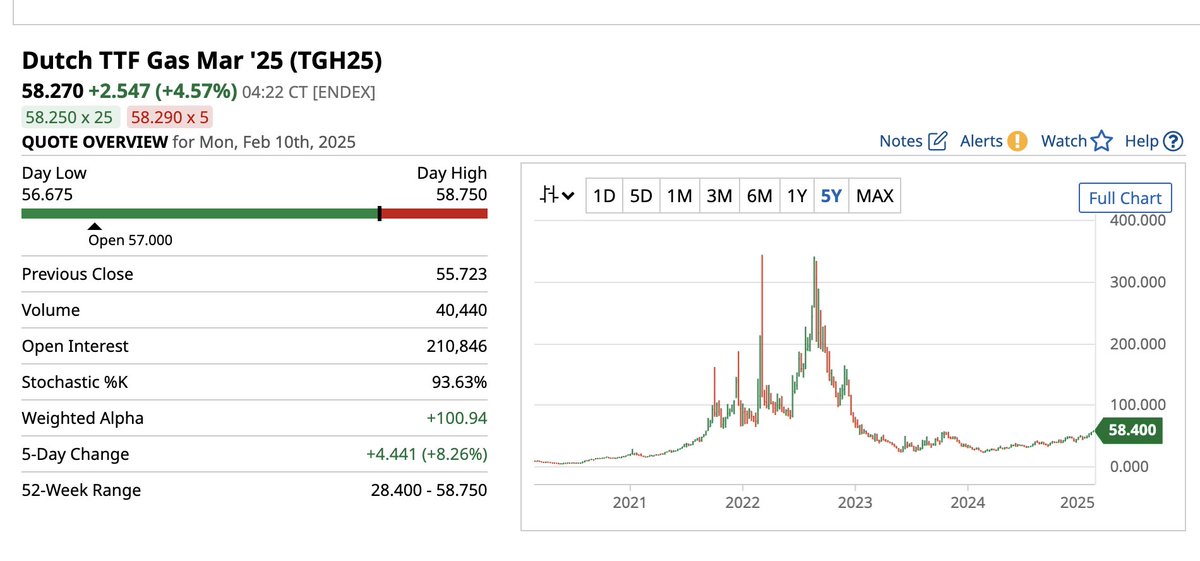
Task: Click the green bid 58.250 x 25
Action: tap(69, 117)
